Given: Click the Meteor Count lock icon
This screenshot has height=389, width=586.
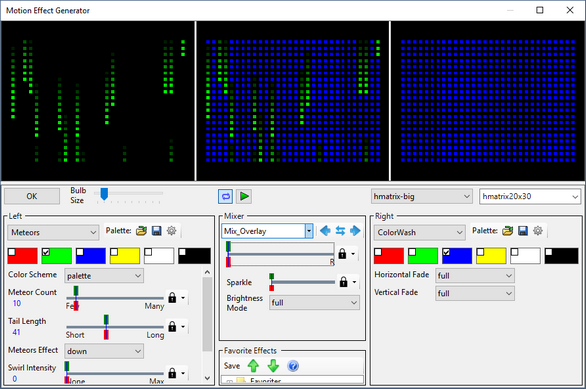Looking at the screenshot, I should [x=172, y=298].
